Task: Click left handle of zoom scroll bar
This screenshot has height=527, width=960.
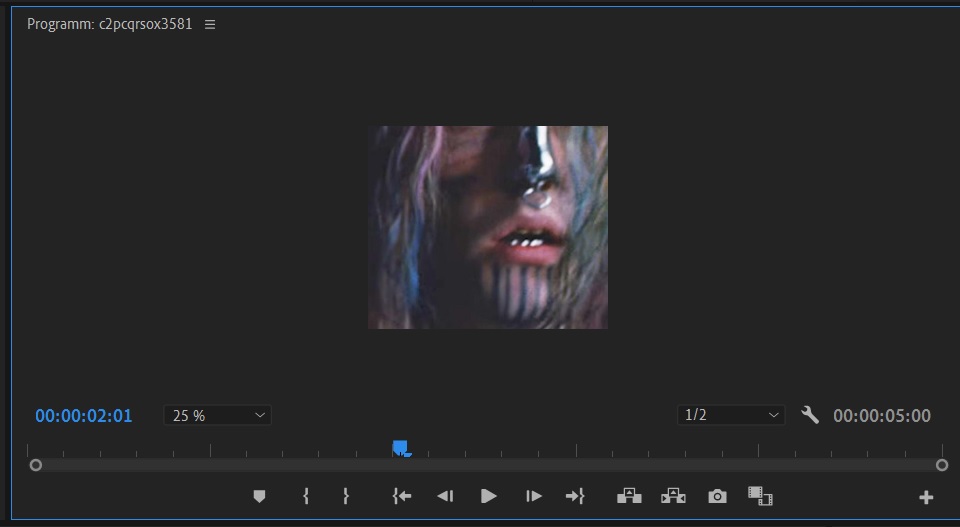Action: tap(36, 466)
